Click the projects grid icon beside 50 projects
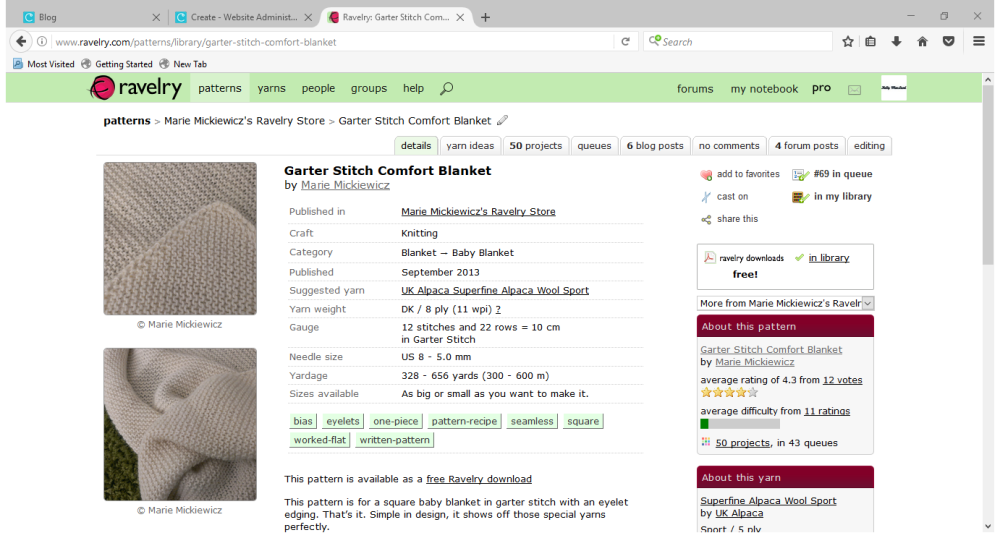1000x538 pixels. [705, 442]
